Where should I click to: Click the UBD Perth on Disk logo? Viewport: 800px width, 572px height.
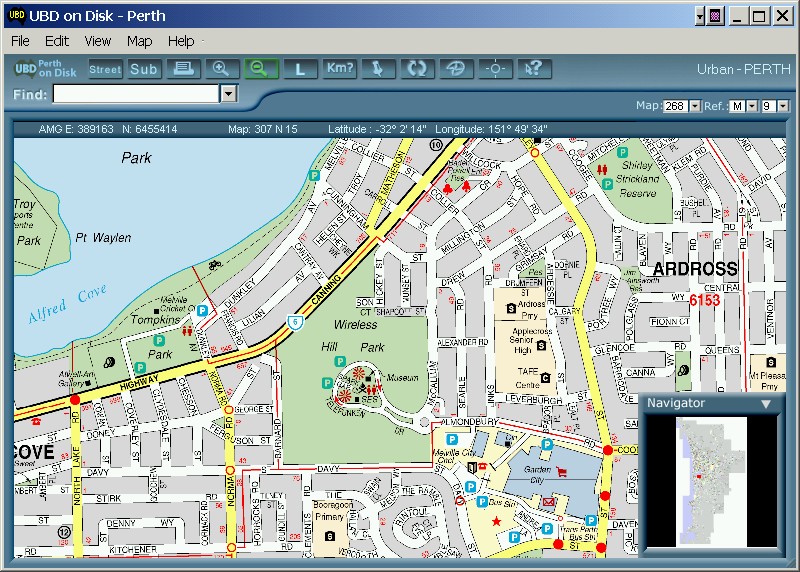pos(45,69)
